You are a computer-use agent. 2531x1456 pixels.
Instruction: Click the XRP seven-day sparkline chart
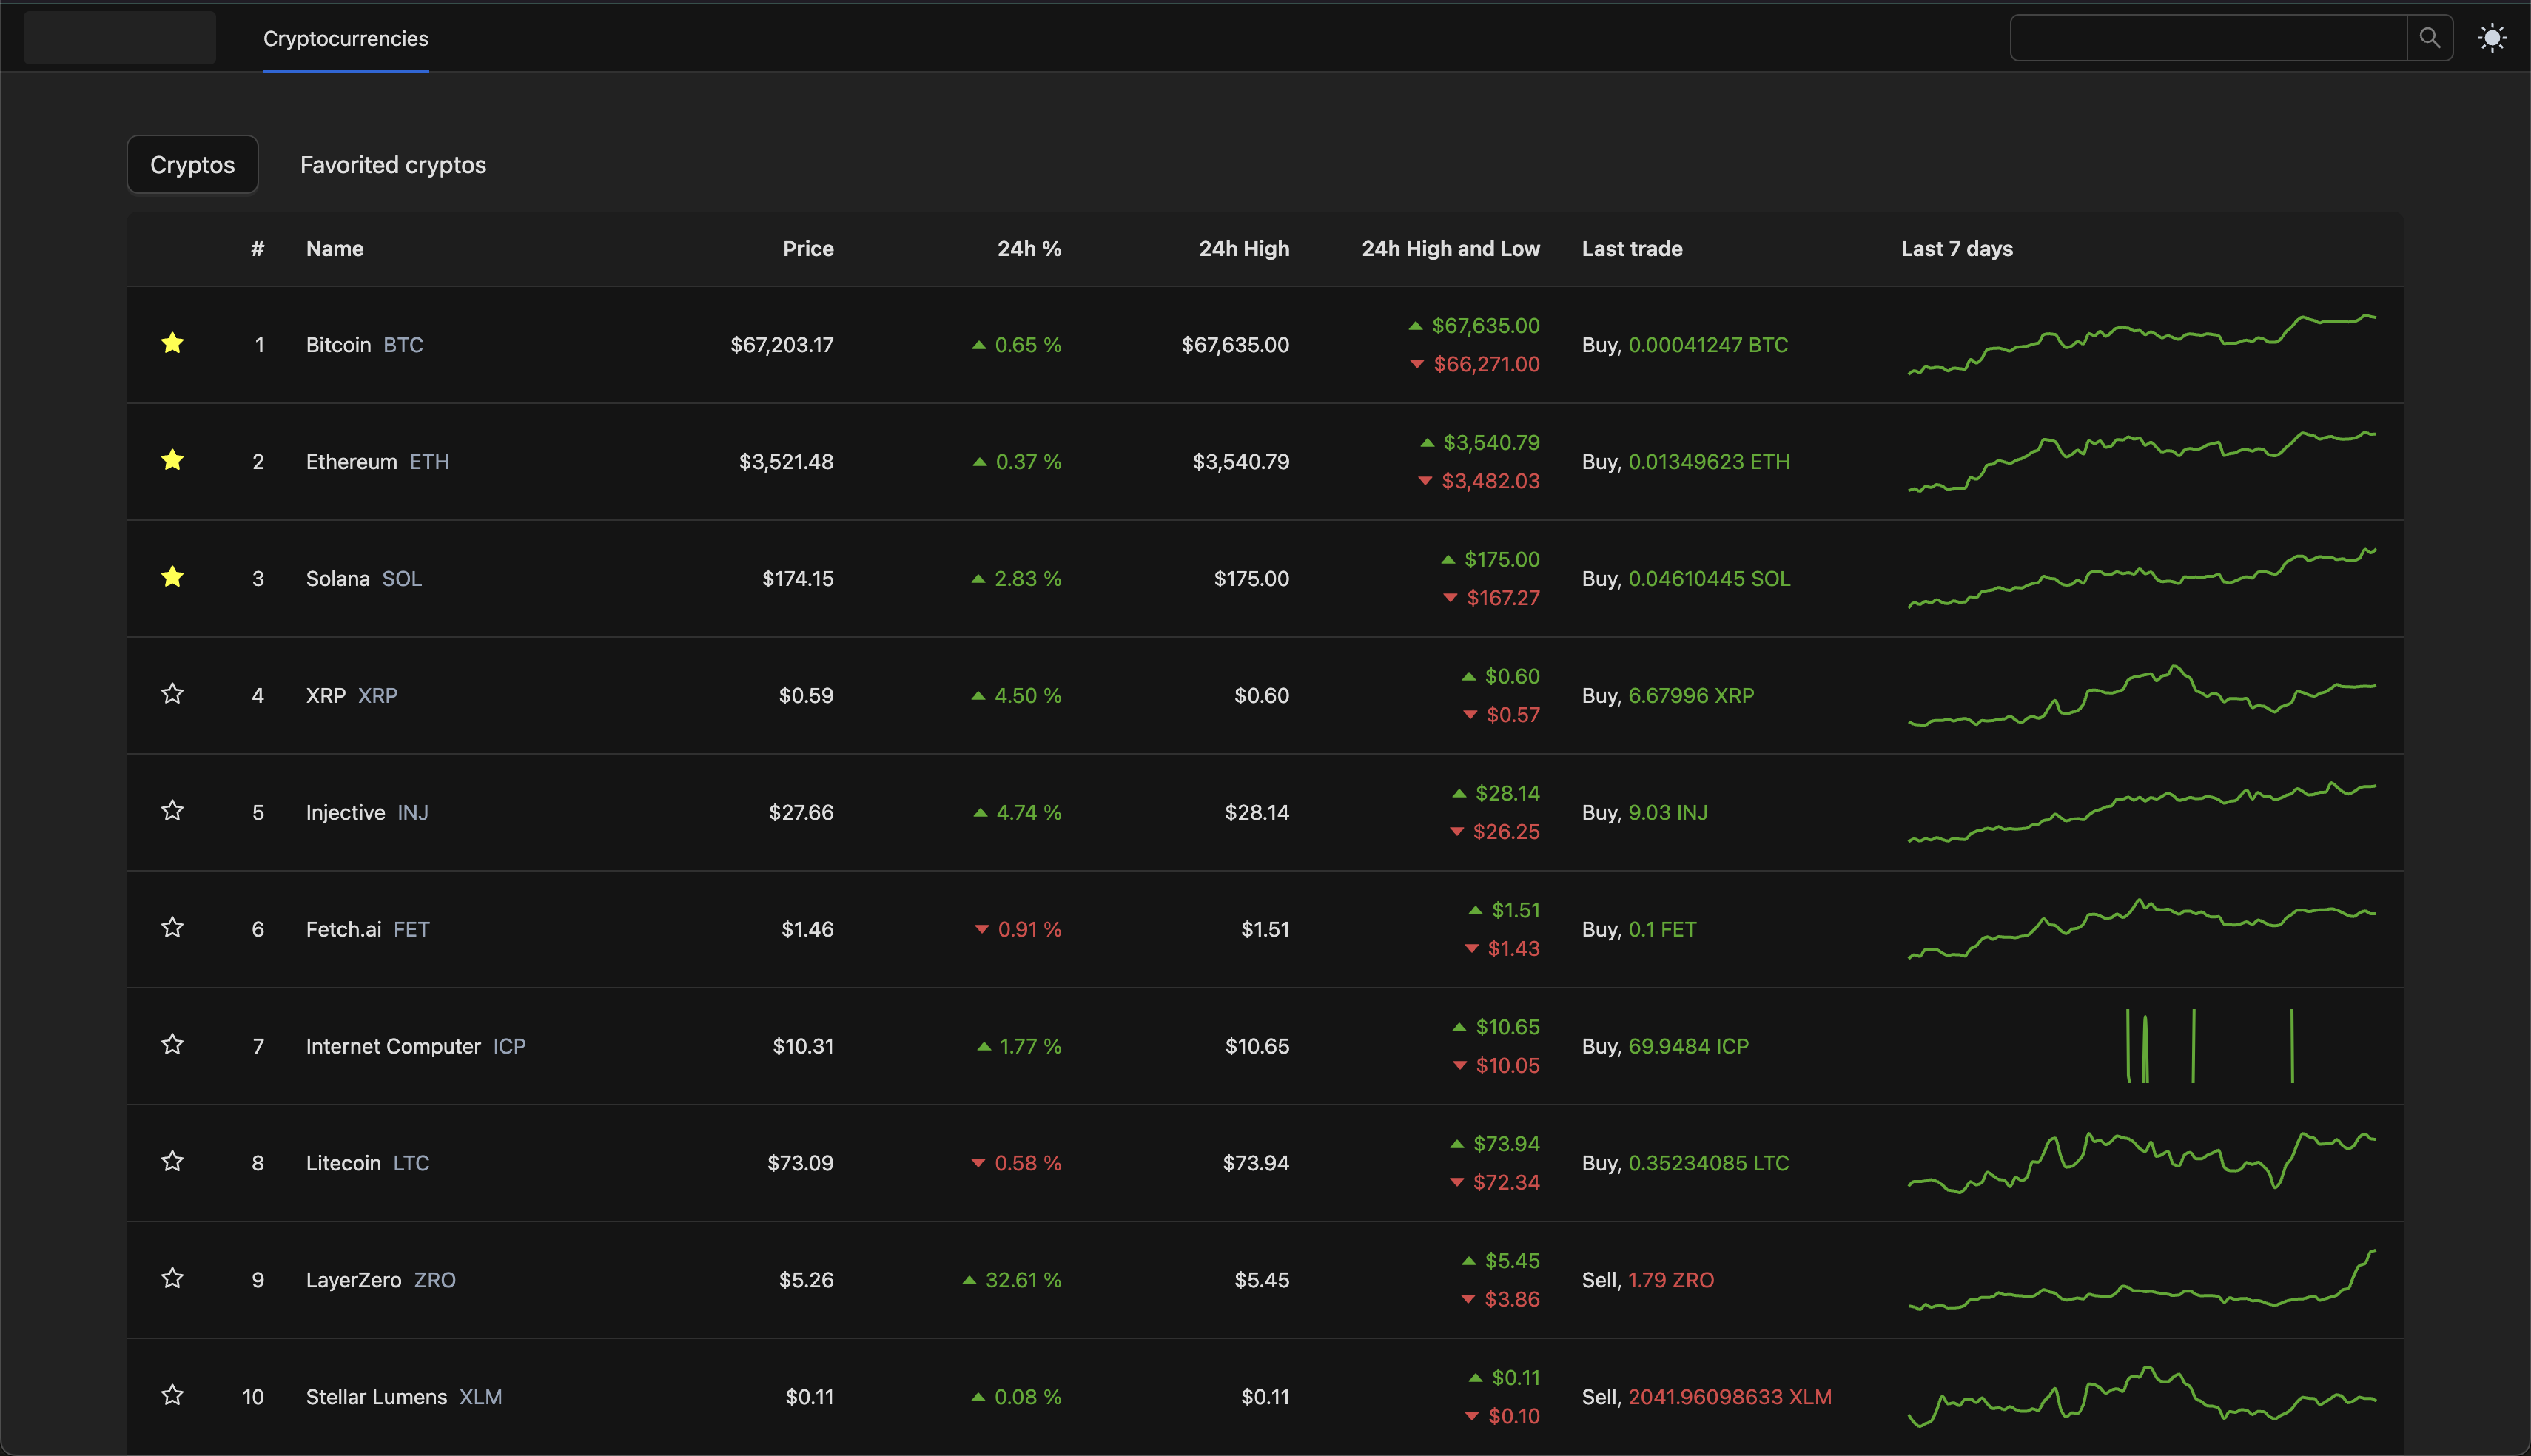point(2140,695)
